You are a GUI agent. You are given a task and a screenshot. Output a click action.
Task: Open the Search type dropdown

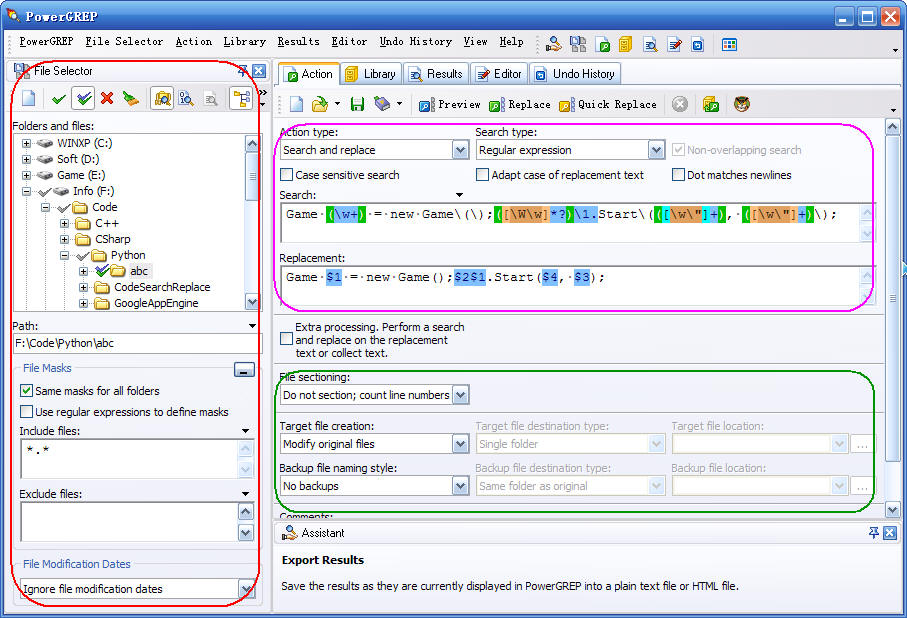(656, 150)
